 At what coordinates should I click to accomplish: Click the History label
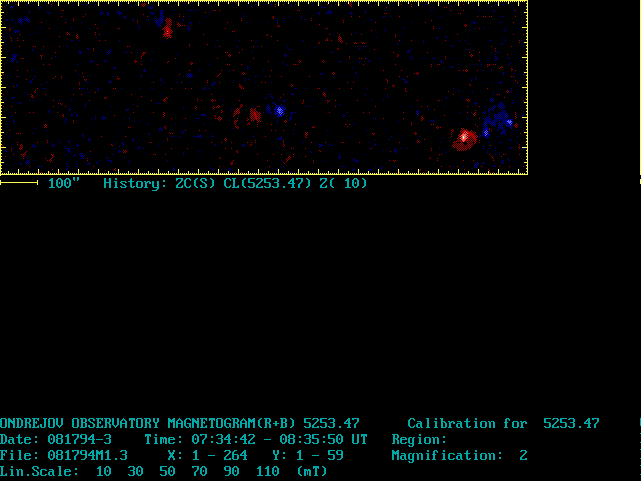tap(135, 184)
